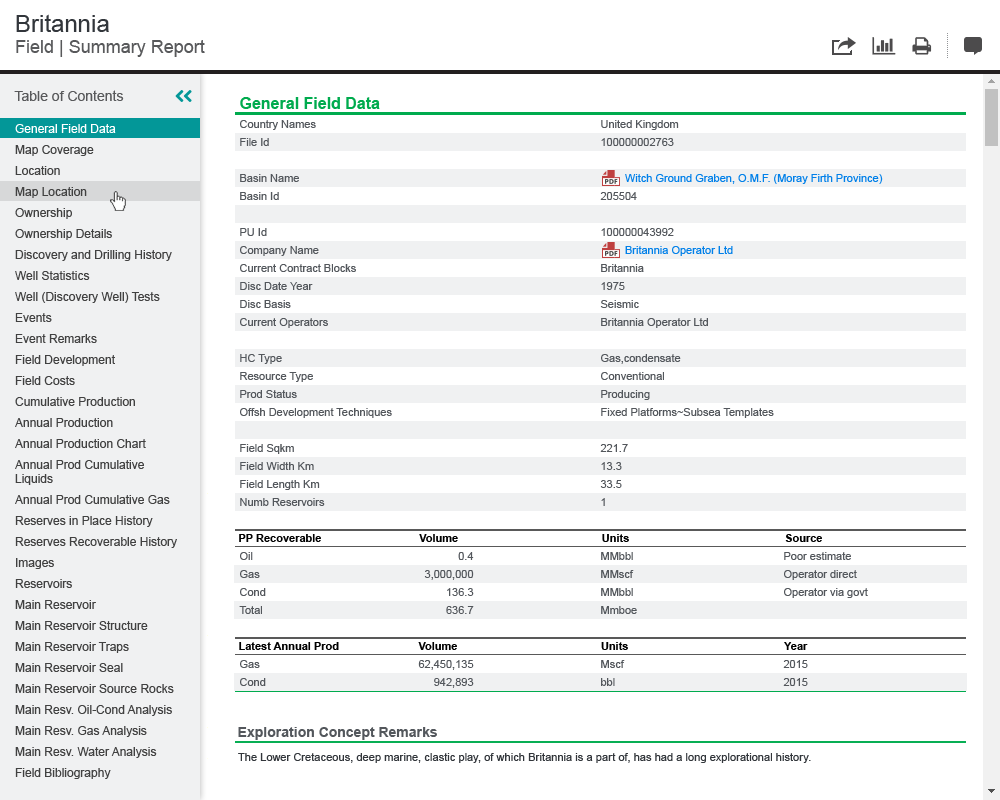Viewport: 1000px width, 800px height.
Task: Go to Discovery and Drilling History
Action: pyautogui.click(x=93, y=255)
